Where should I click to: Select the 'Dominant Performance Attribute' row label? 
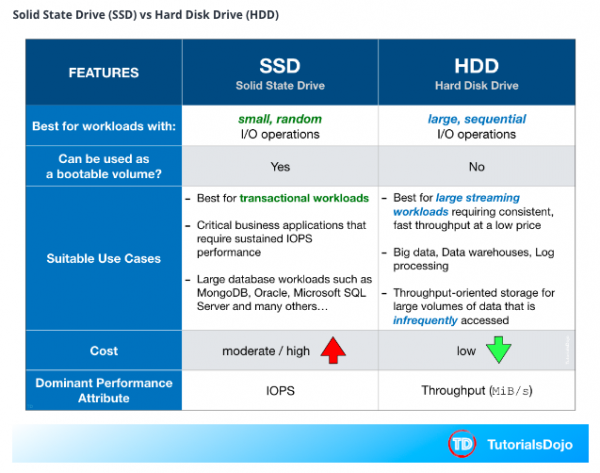coord(103,391)
